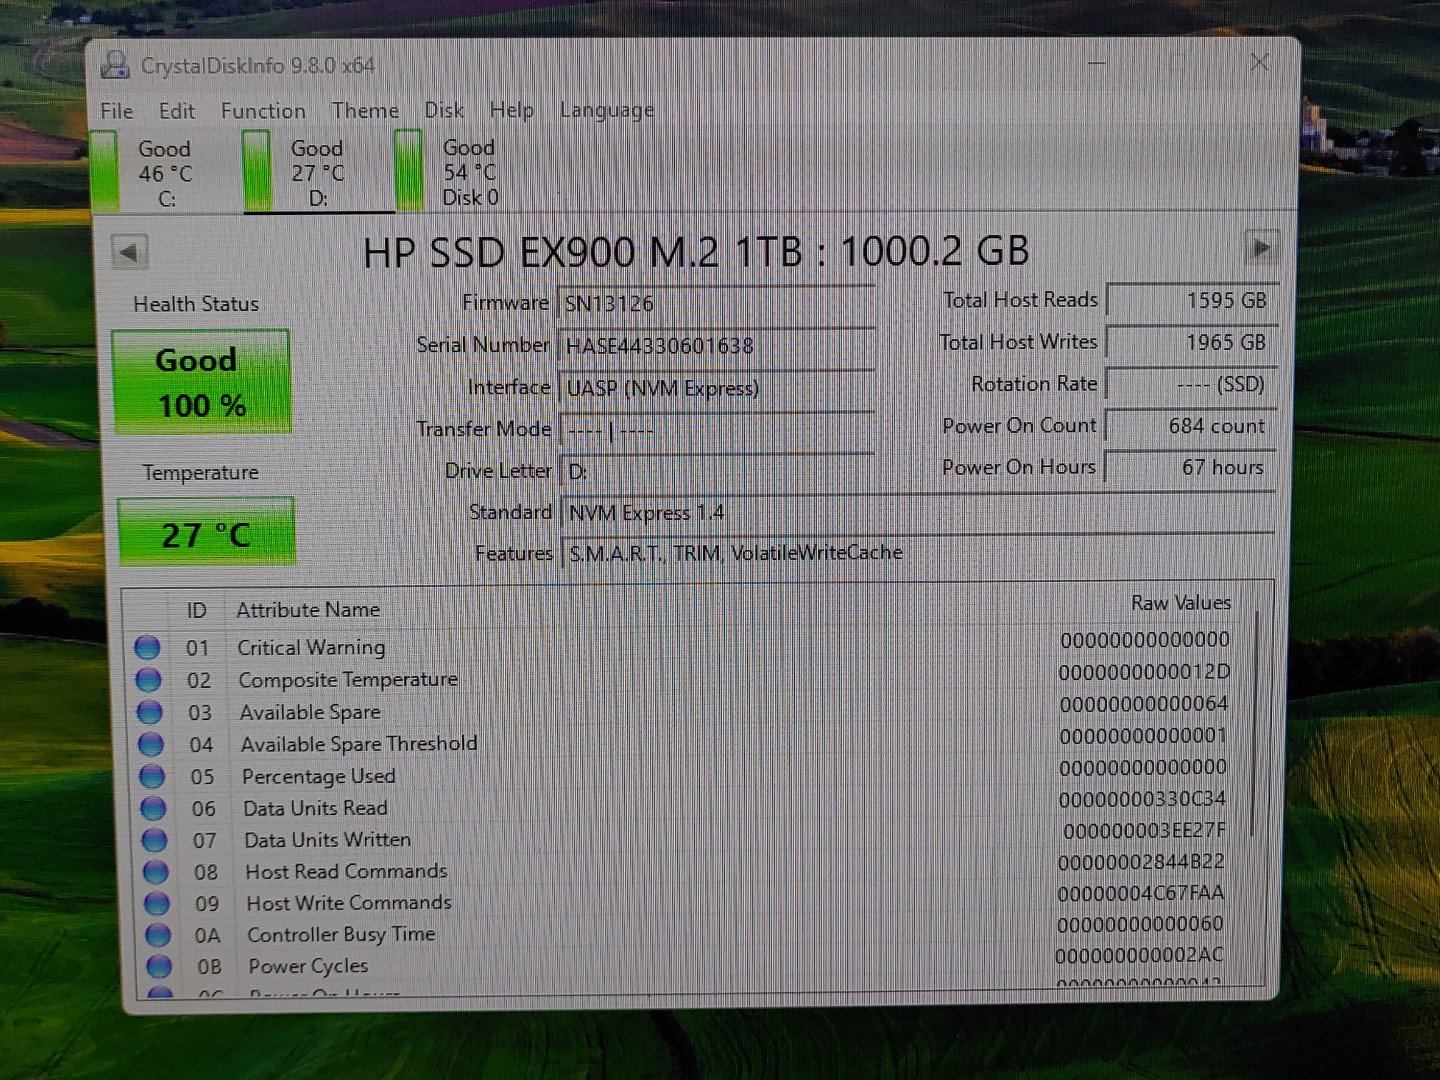Open the Theme menu
Screen dimensions: 1440x1080
pos(365,110)
